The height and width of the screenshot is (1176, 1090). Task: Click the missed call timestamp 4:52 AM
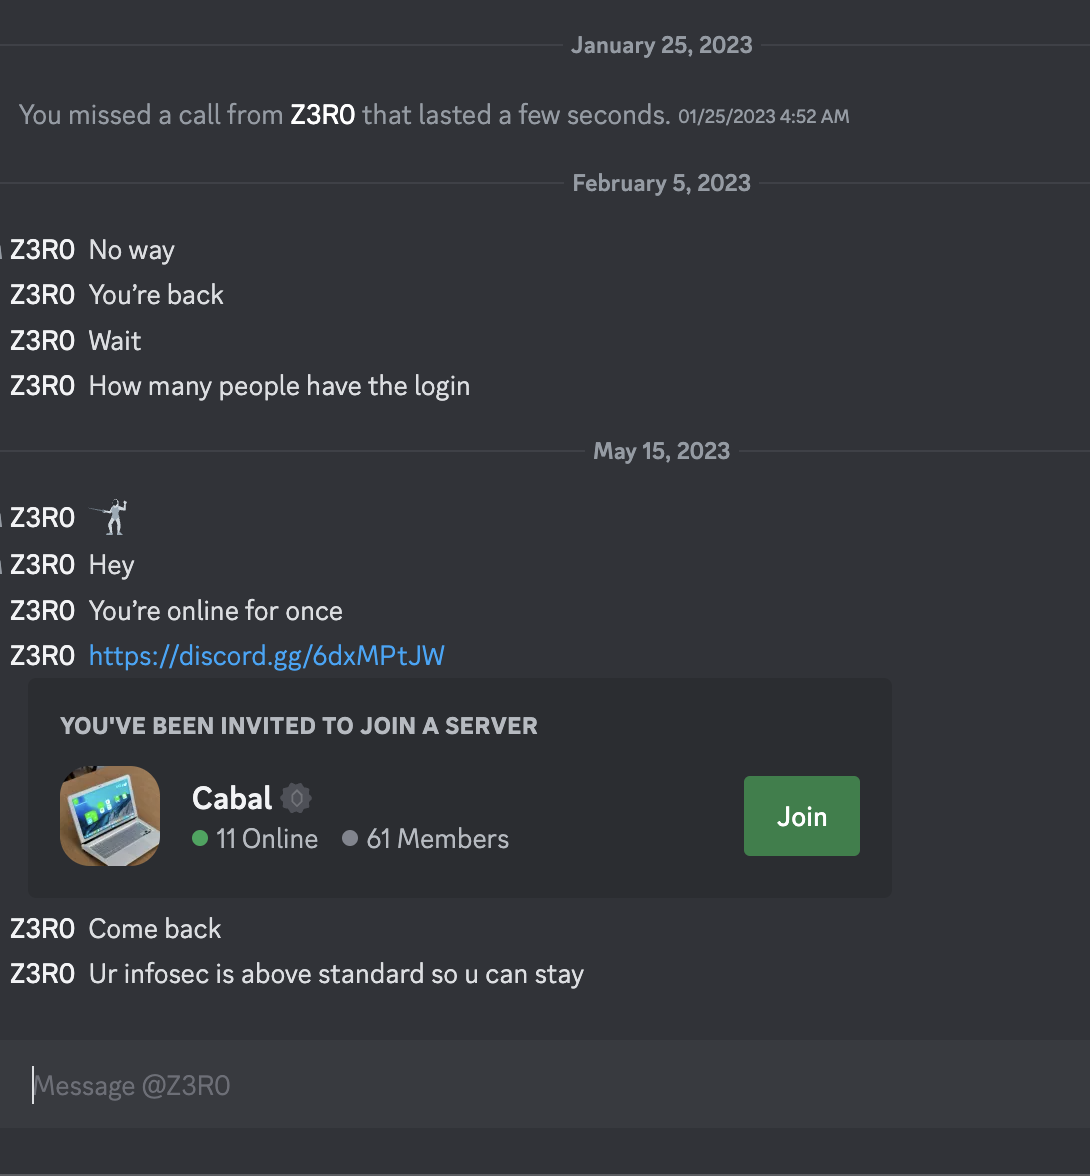764,116
